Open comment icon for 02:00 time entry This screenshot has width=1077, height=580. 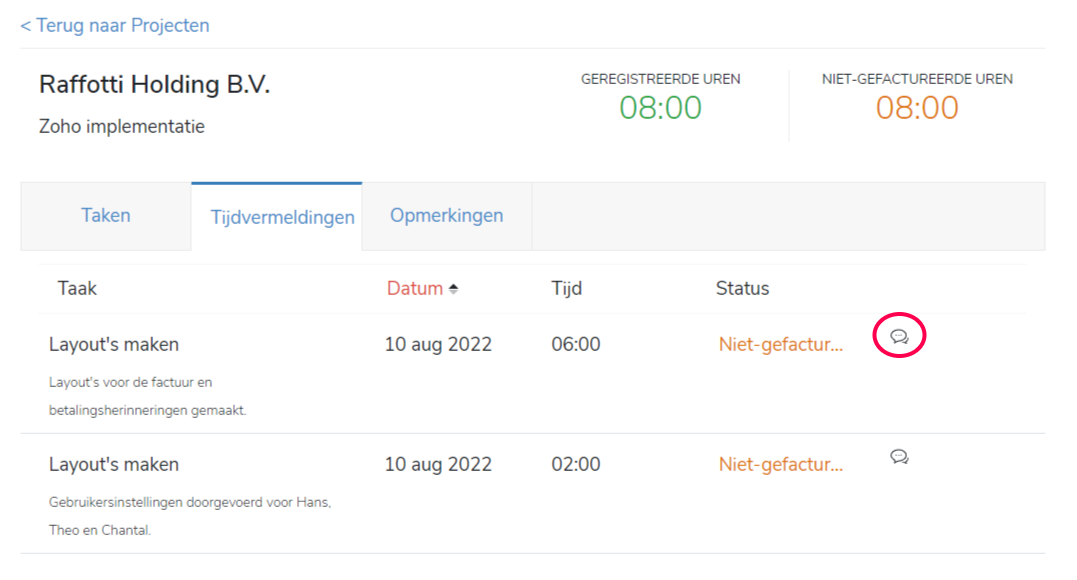tap(899, 456)
